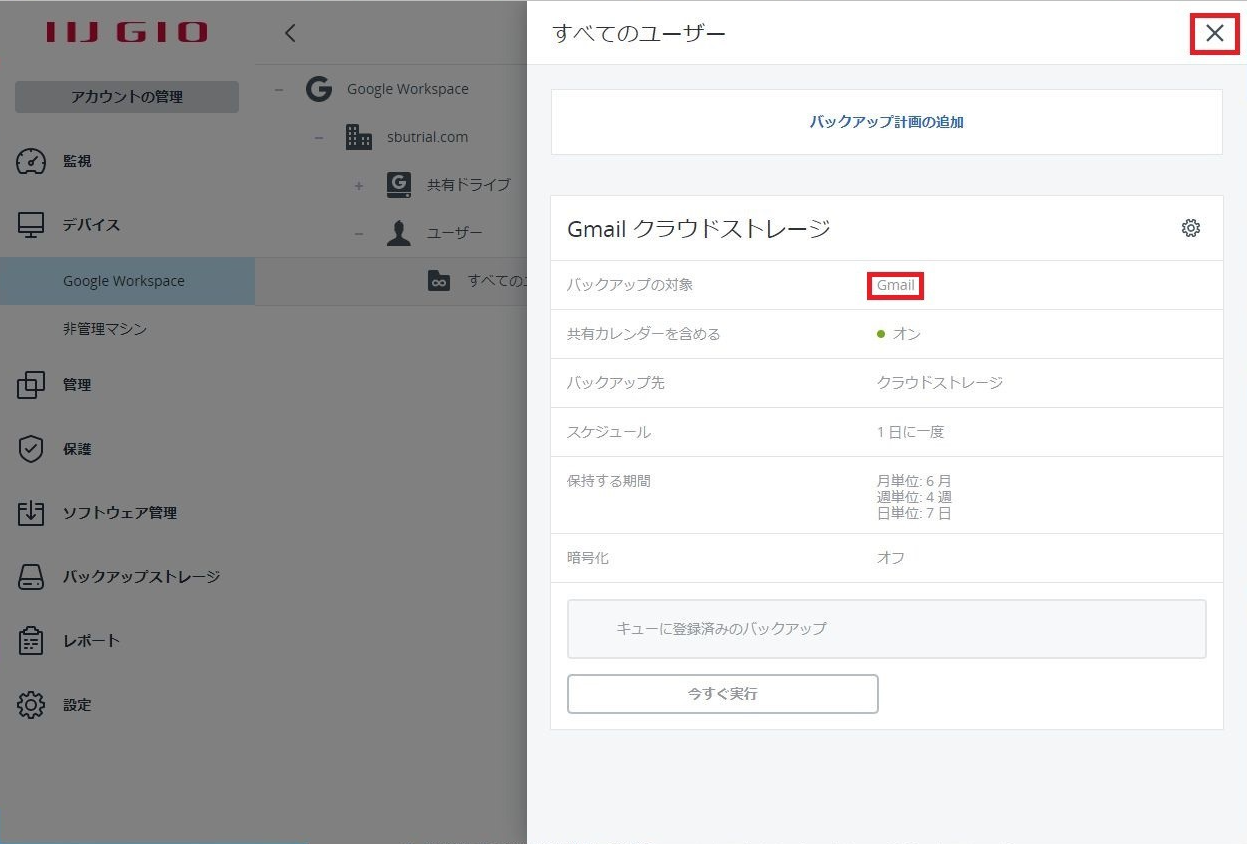The image size is (1247, 844).
Task: Click the バックアップストレージ drive icon
Action: [x=31, y=577]
